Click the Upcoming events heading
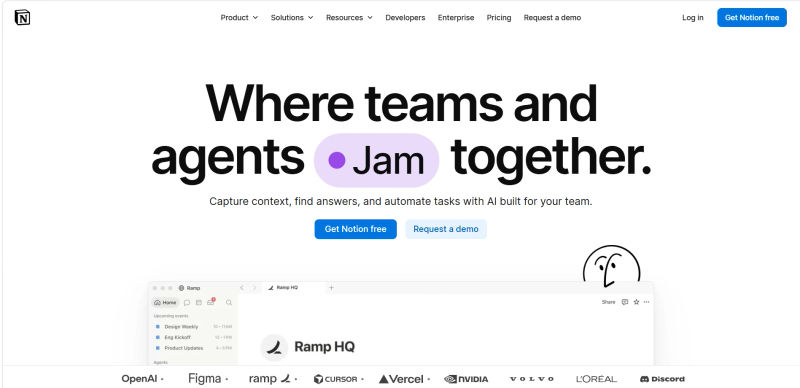This screenshot has width=800, height=388. pyautogui.click(x=171, y=316)
